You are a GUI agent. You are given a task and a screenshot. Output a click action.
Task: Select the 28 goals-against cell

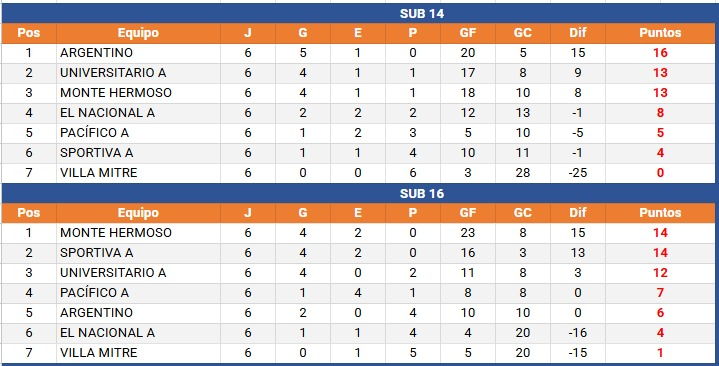coord(523,173)
